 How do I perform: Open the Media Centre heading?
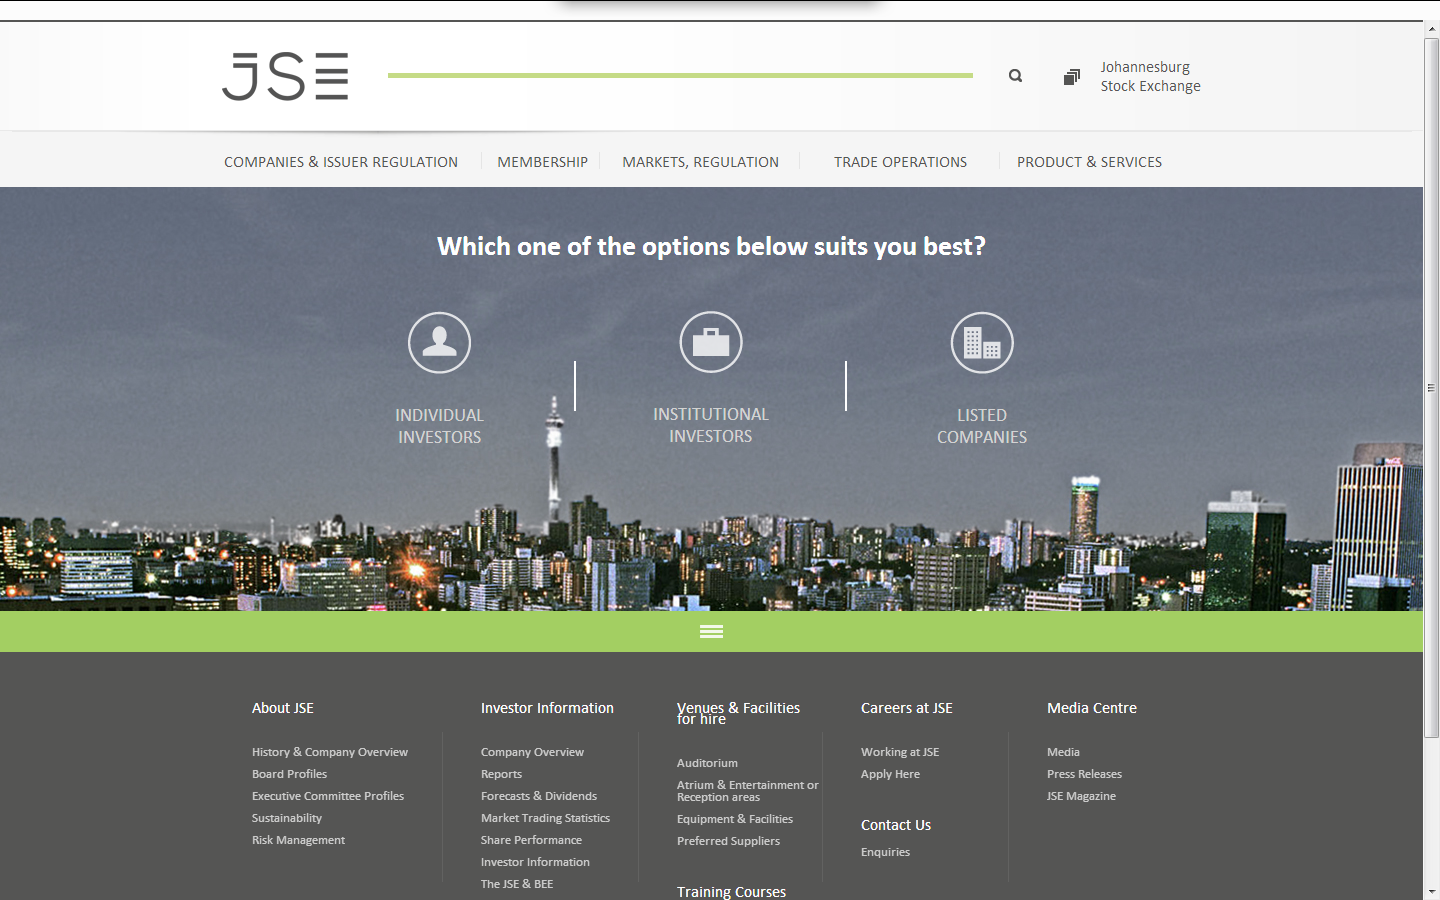coord(1092,708)
